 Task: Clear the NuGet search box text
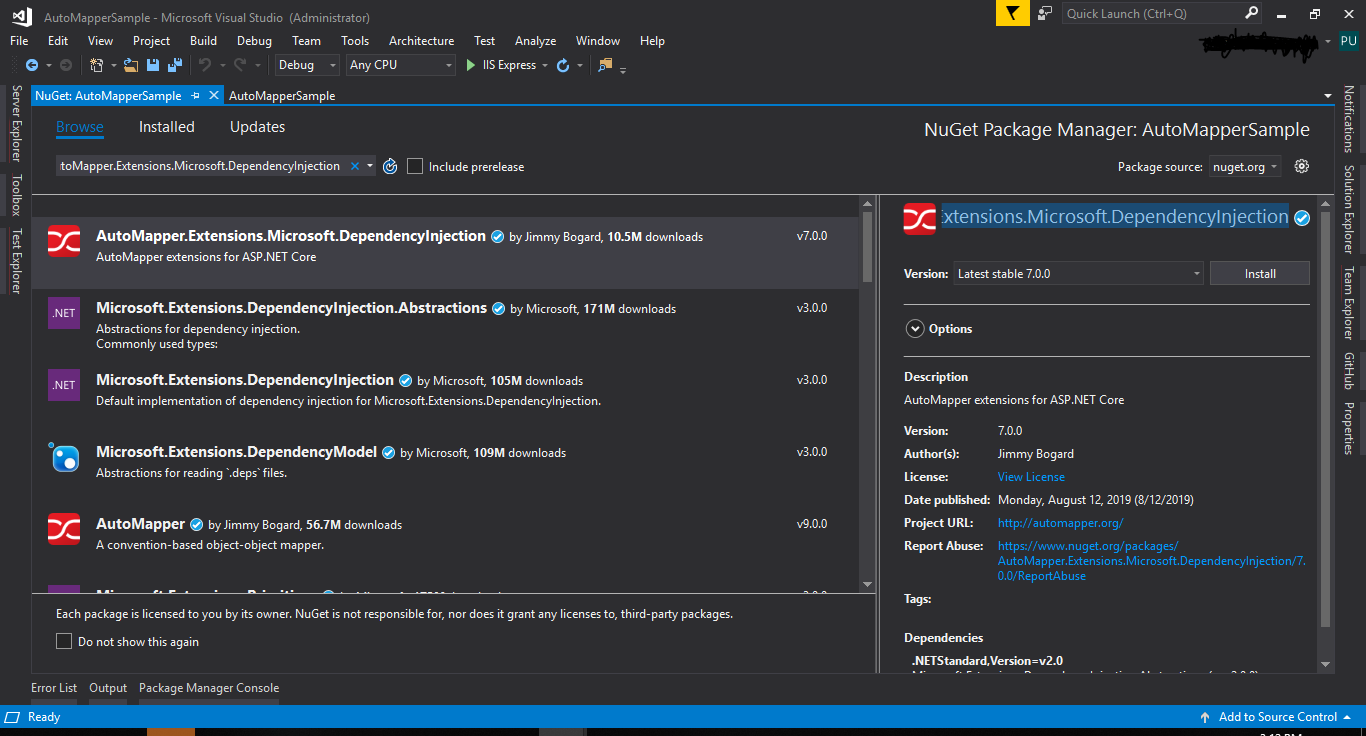(x=354, y=166)
